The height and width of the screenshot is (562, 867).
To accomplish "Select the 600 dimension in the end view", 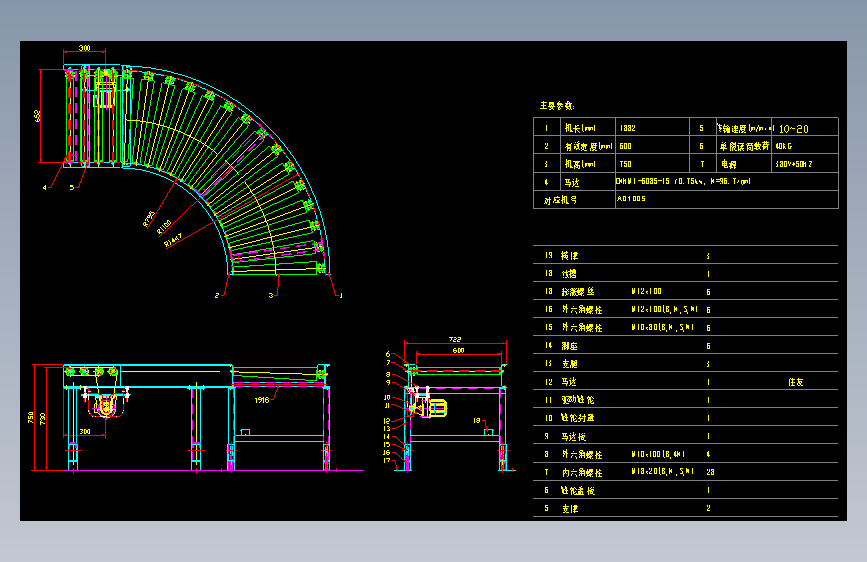I will pos(458,350).
